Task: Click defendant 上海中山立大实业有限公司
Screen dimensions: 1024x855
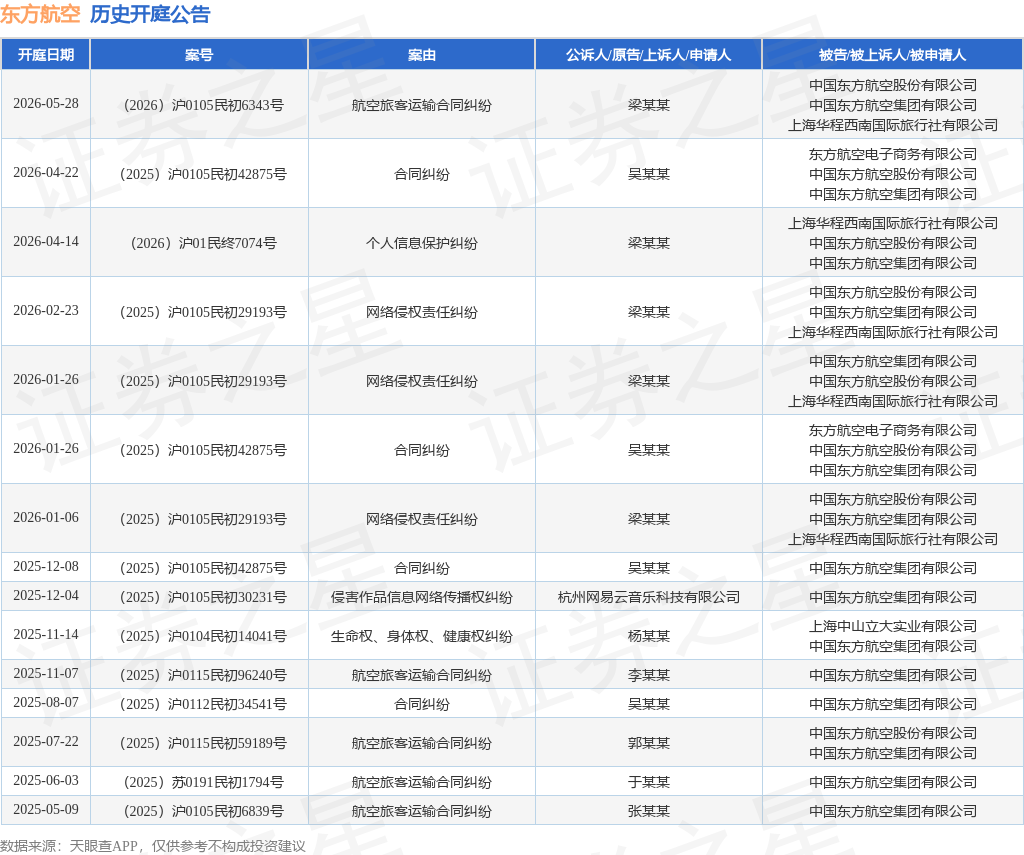Action: (x=893, y=626)
